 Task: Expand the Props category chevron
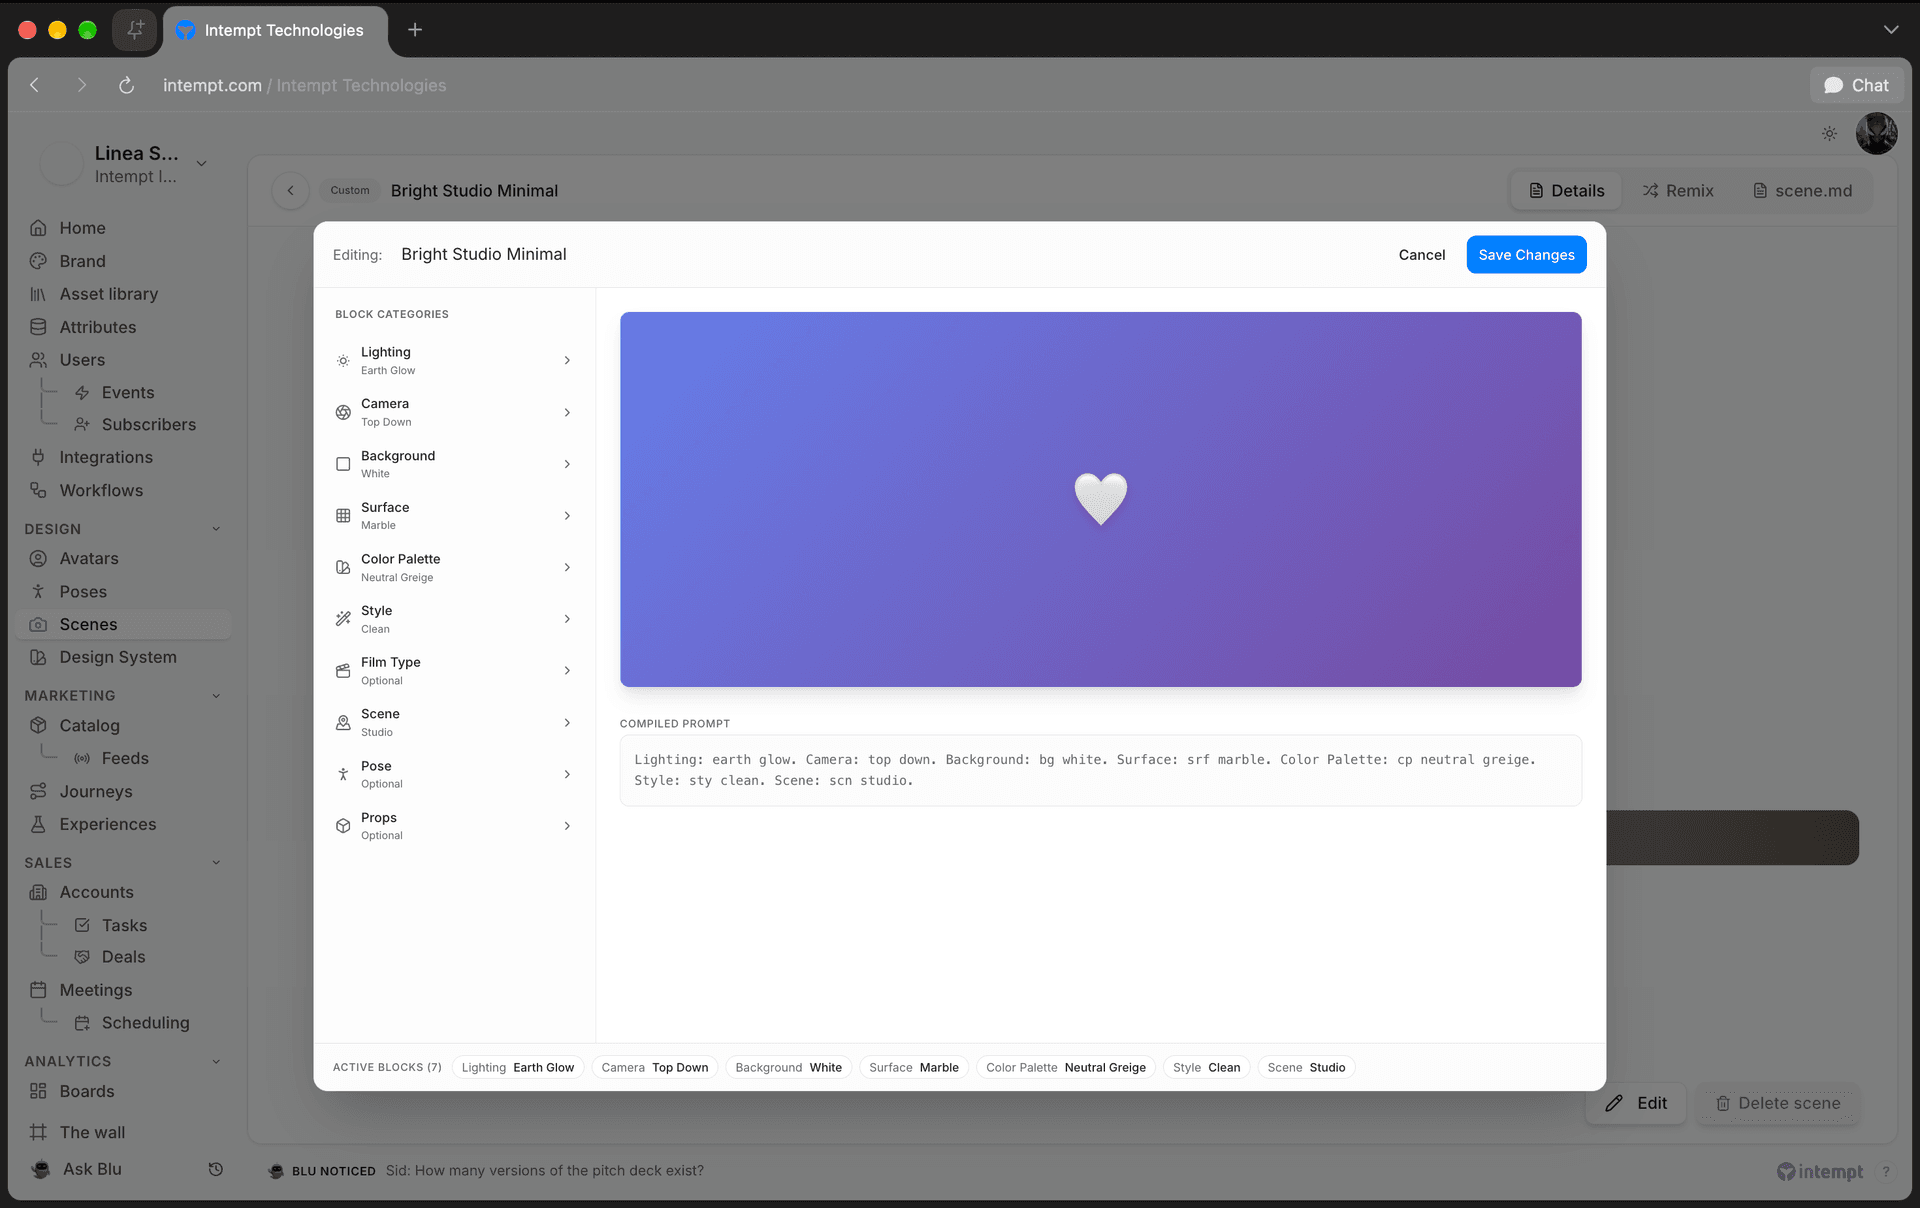coord(567,826)
